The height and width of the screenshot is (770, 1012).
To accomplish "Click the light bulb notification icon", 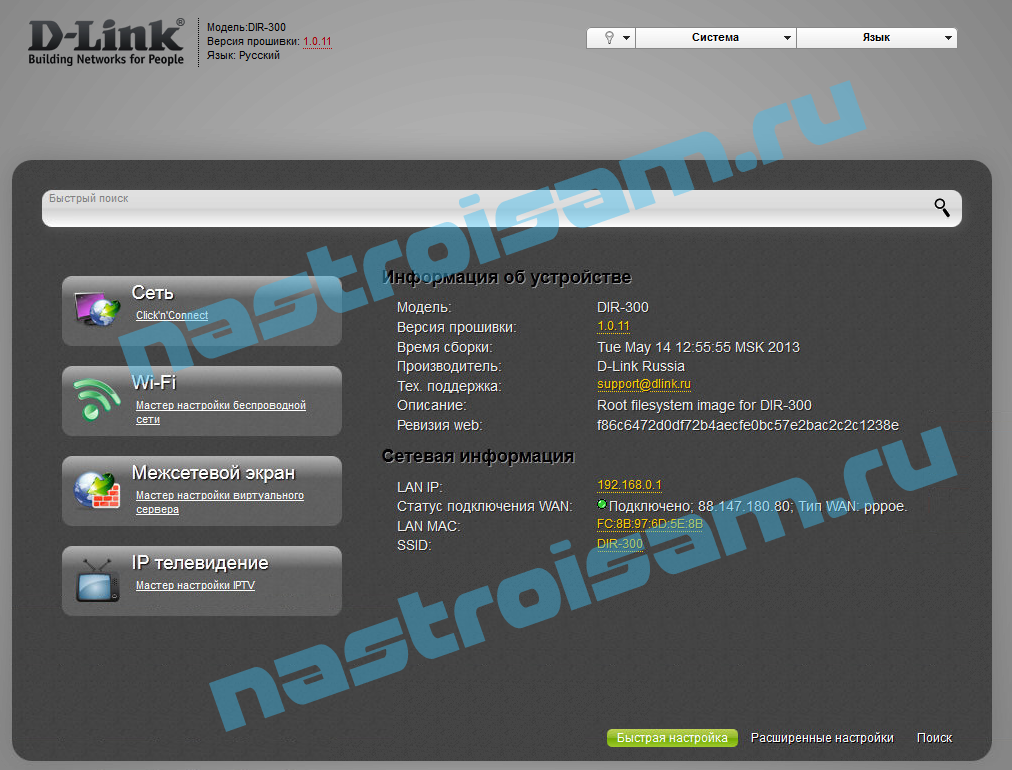I will pyautogui.click(x=607, y=38).
